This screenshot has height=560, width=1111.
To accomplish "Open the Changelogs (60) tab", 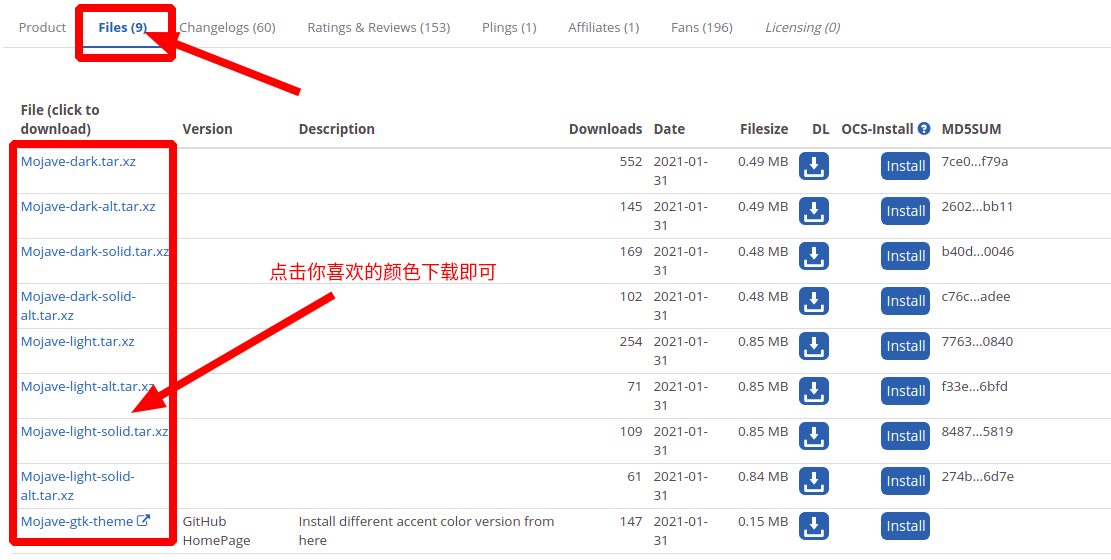I will click(x=227, y=28).
